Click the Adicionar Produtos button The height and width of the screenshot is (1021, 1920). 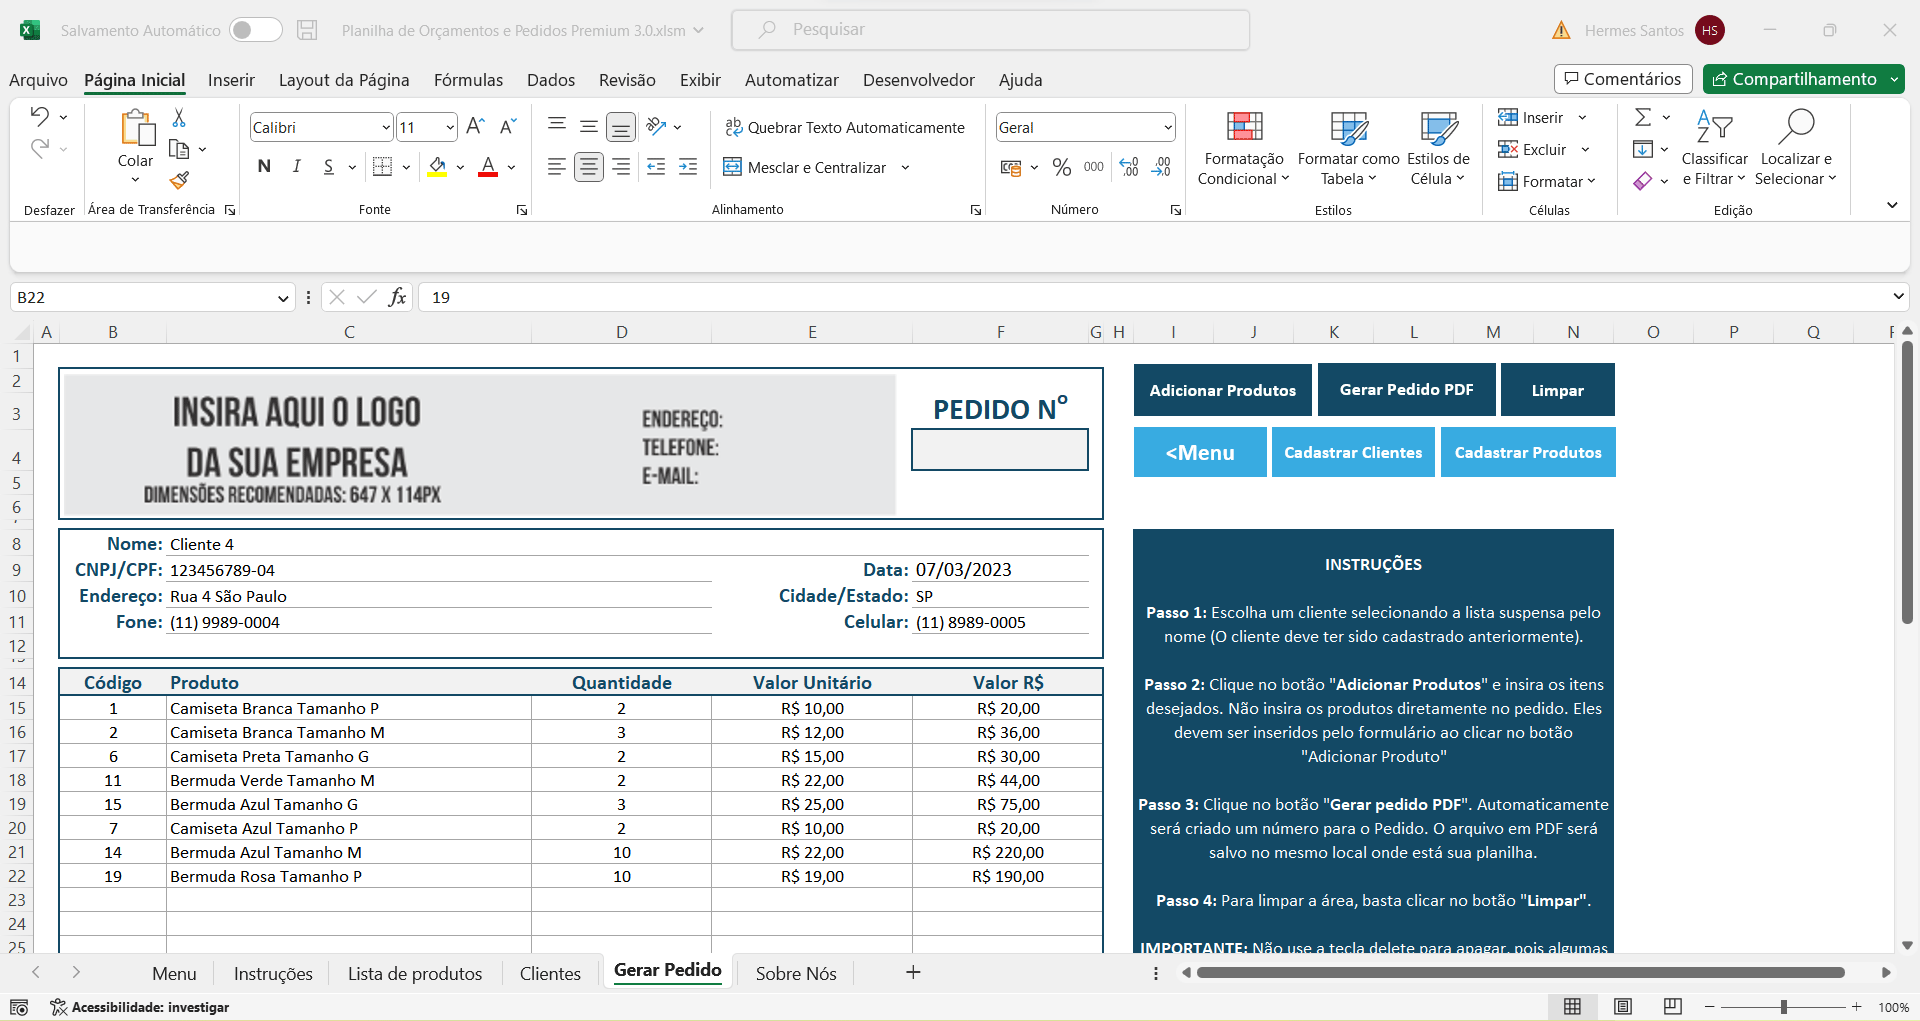[x=1222, y=390]
